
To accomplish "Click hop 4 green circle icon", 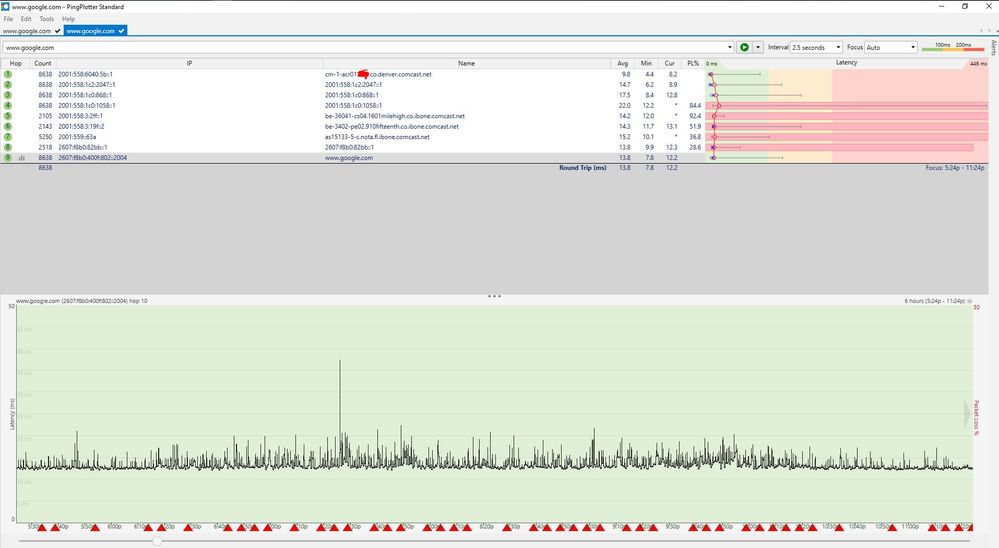I will [8, 106].
